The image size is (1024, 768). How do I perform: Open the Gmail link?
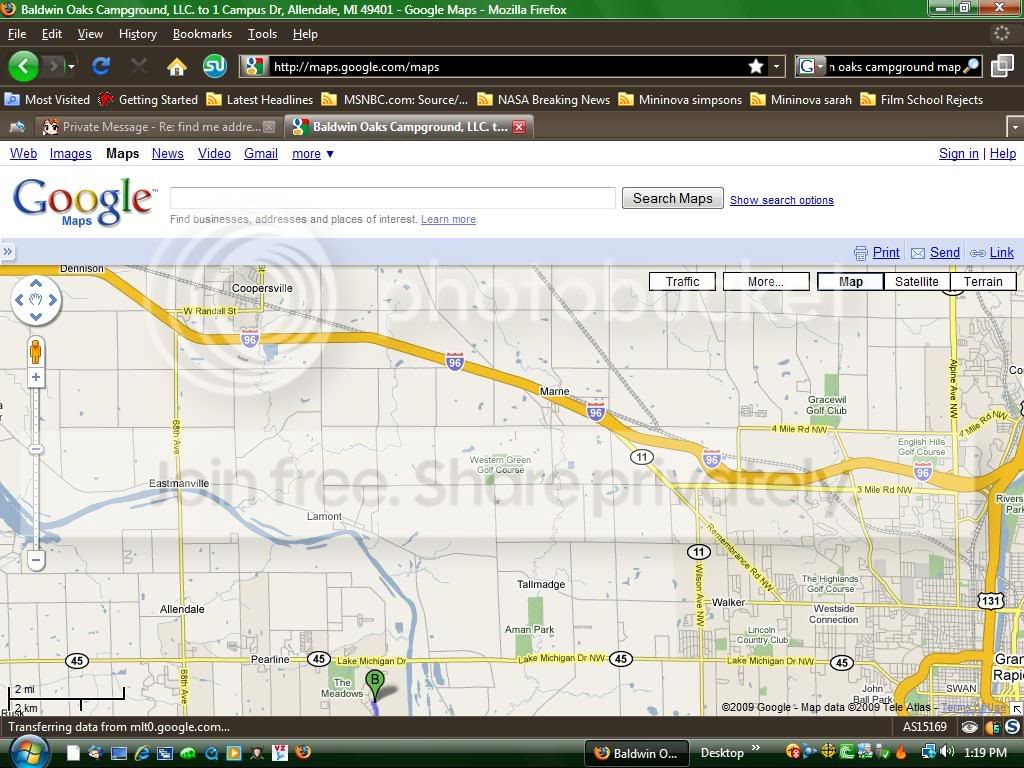261,153
